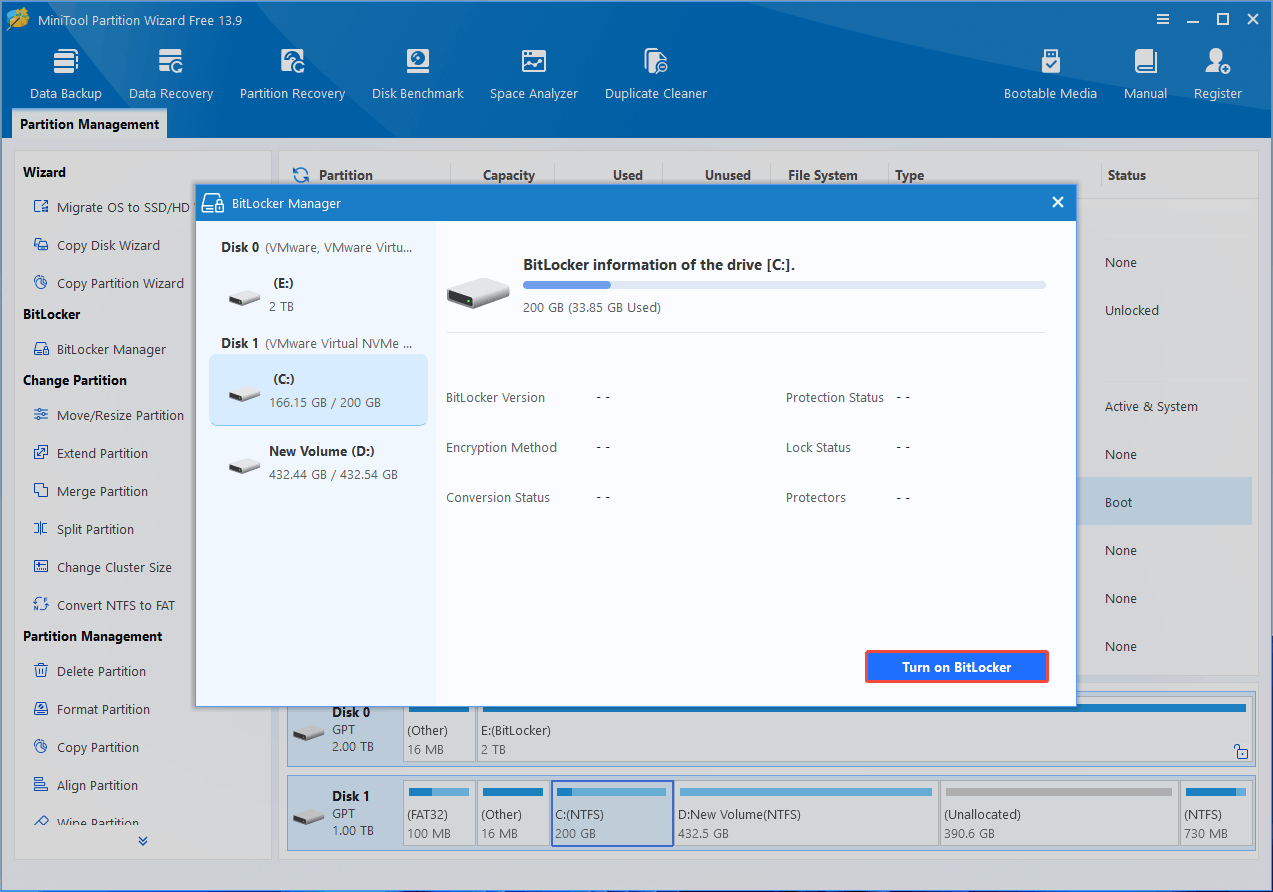Screen dimensions: 1273x892
Task: Select the Disk 0 (Other) 16 MB block
Action: pos(439,729)
